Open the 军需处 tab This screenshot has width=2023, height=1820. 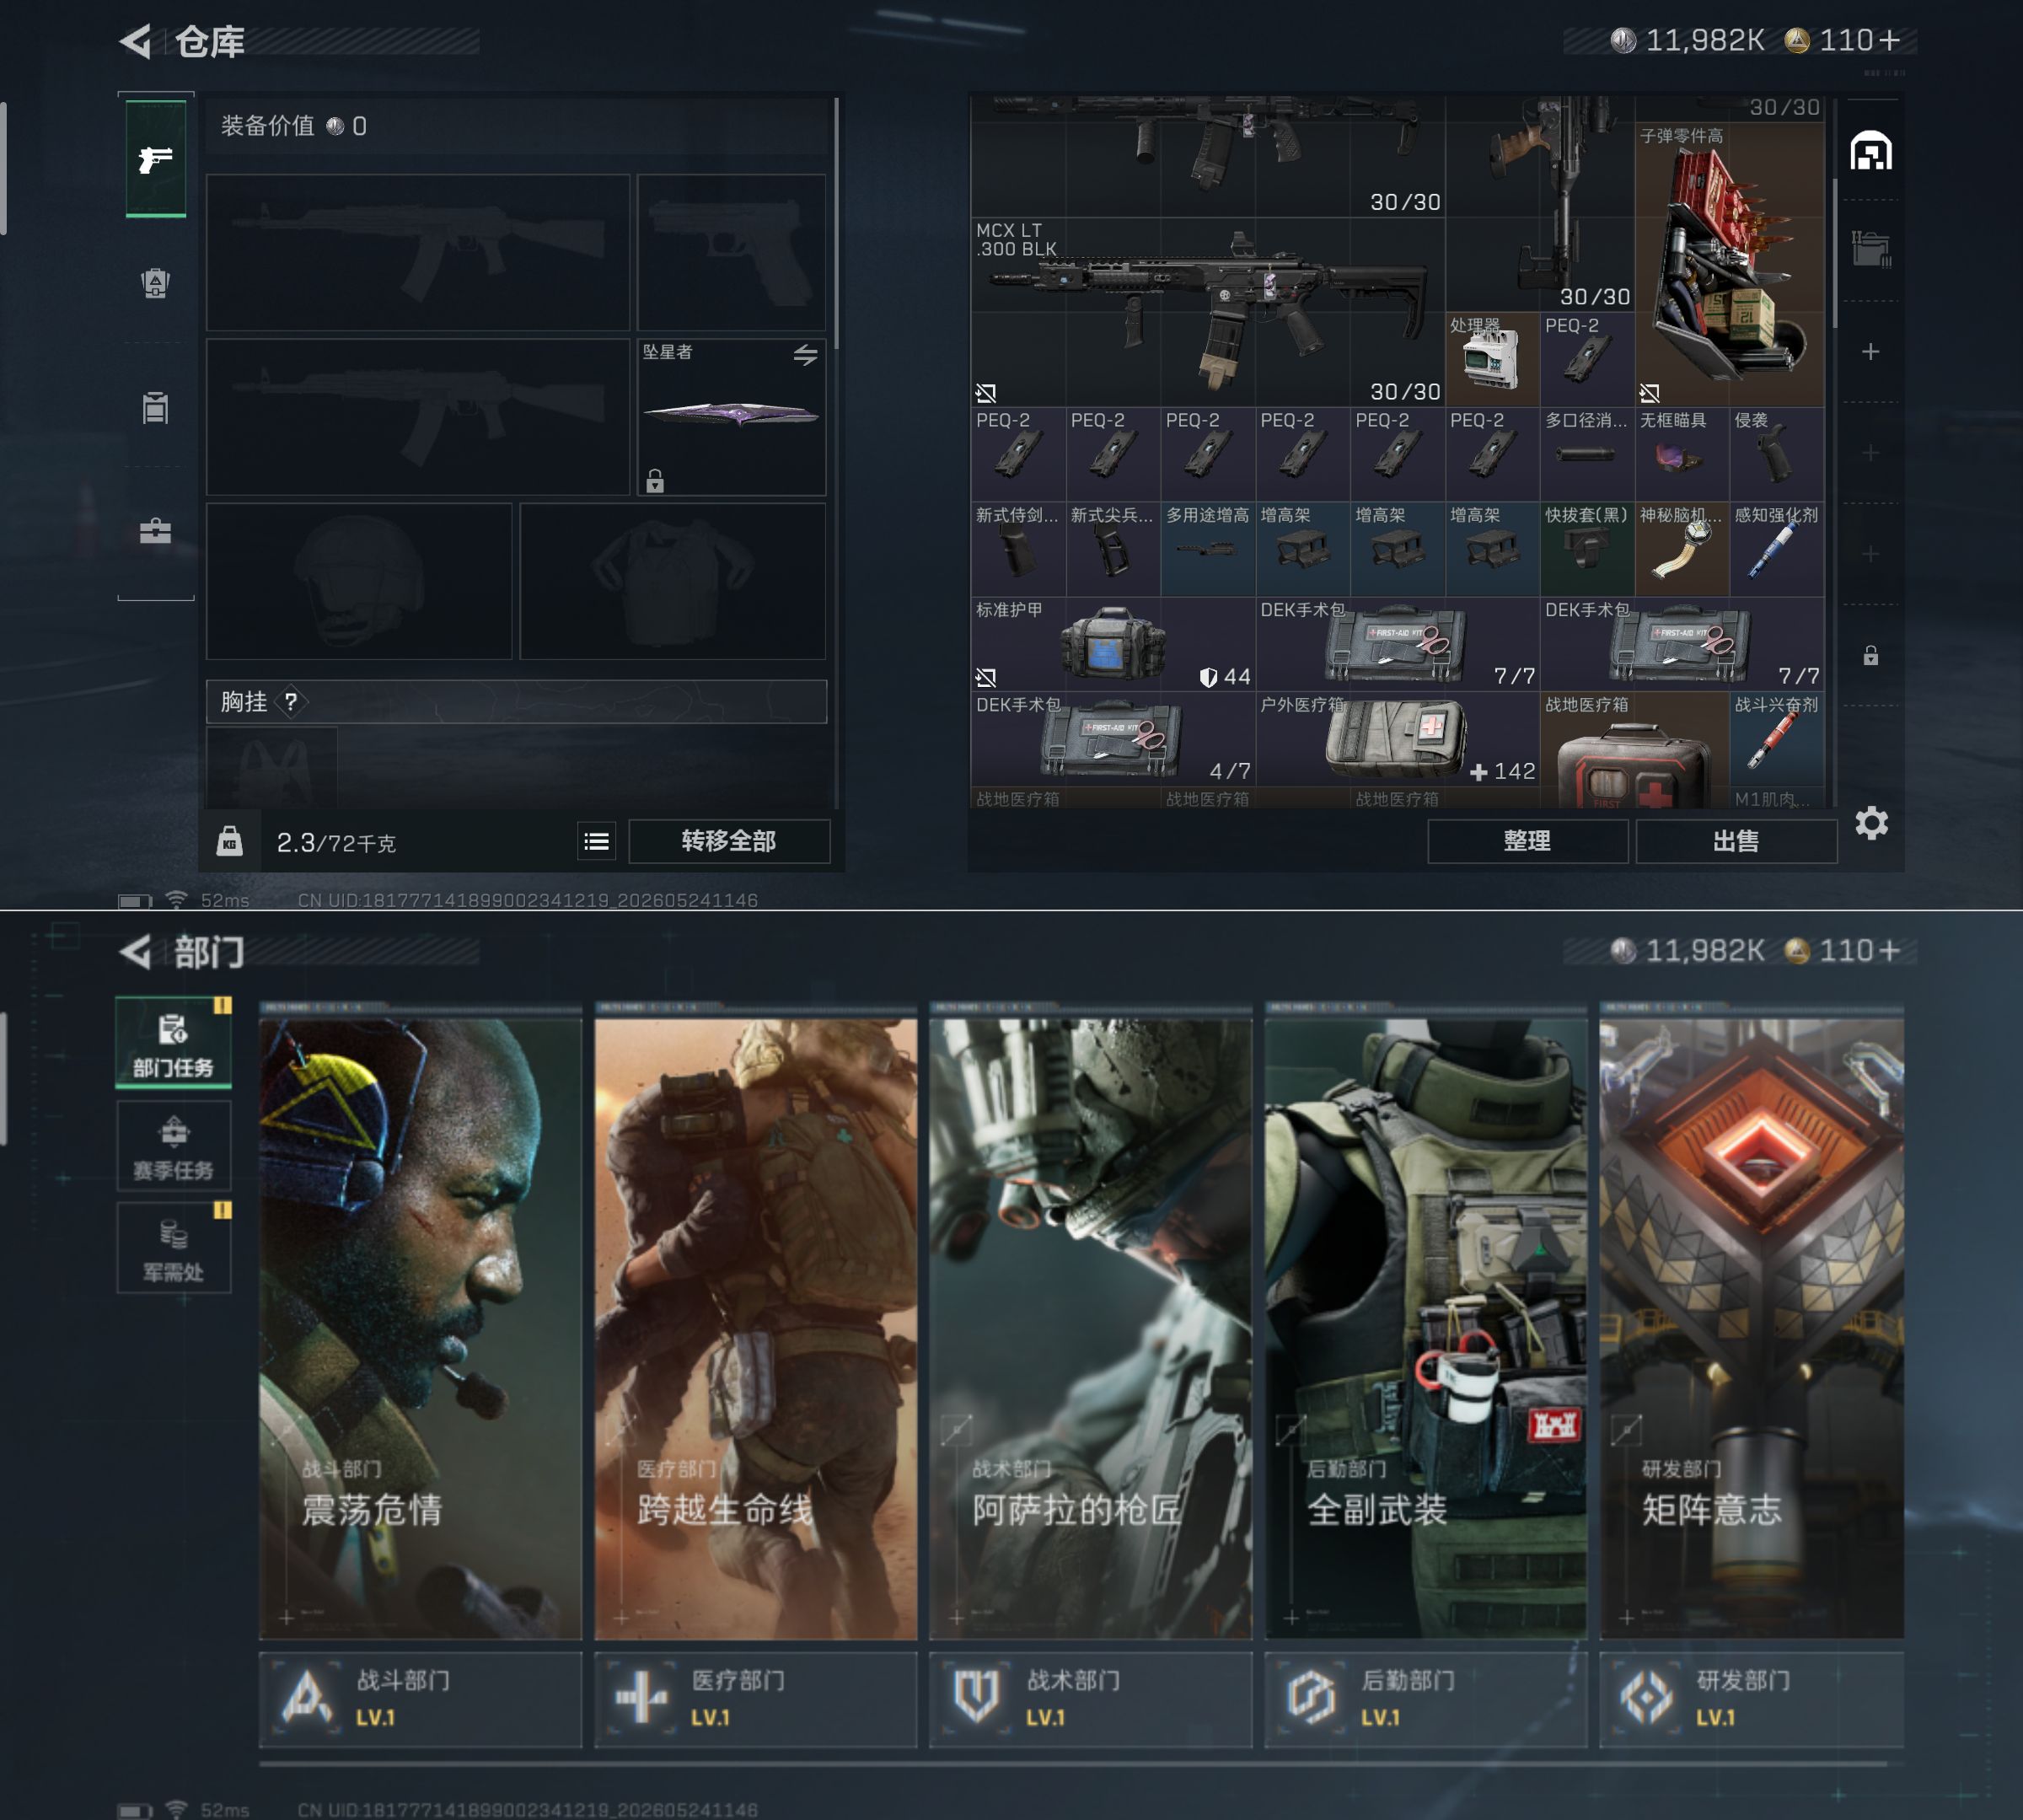coord(174,1248)
